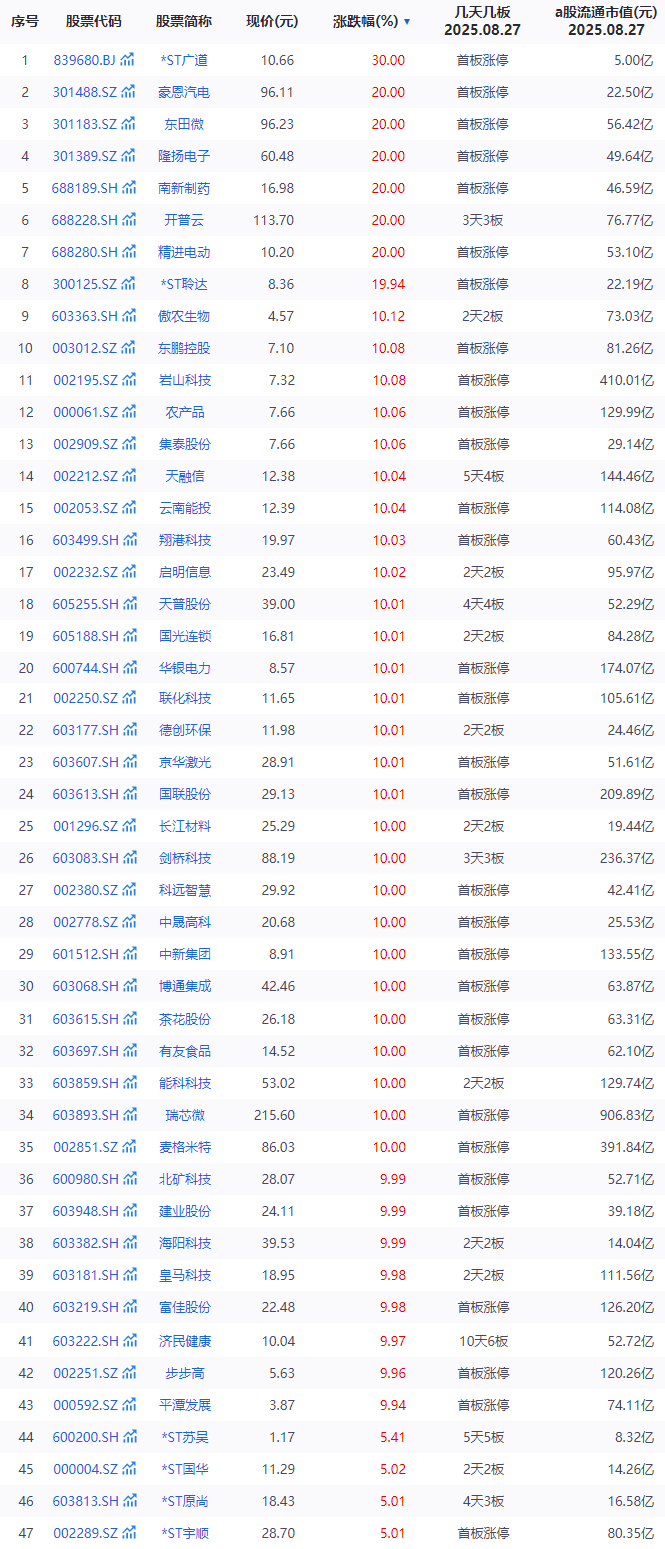Open the *ST广道 stock link
The width and height of the screenshot is (665, 1549).
(x=184, y=60)
